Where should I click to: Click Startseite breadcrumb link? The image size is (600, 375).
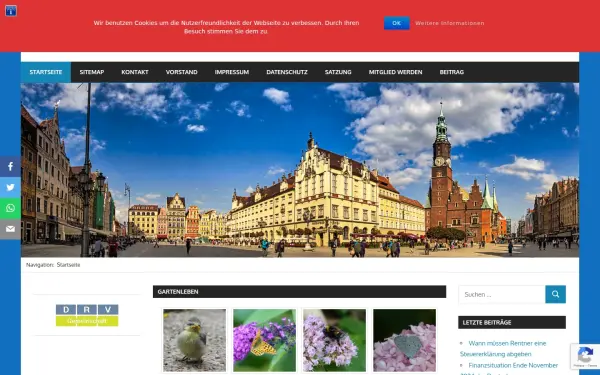tap(68, 265)
